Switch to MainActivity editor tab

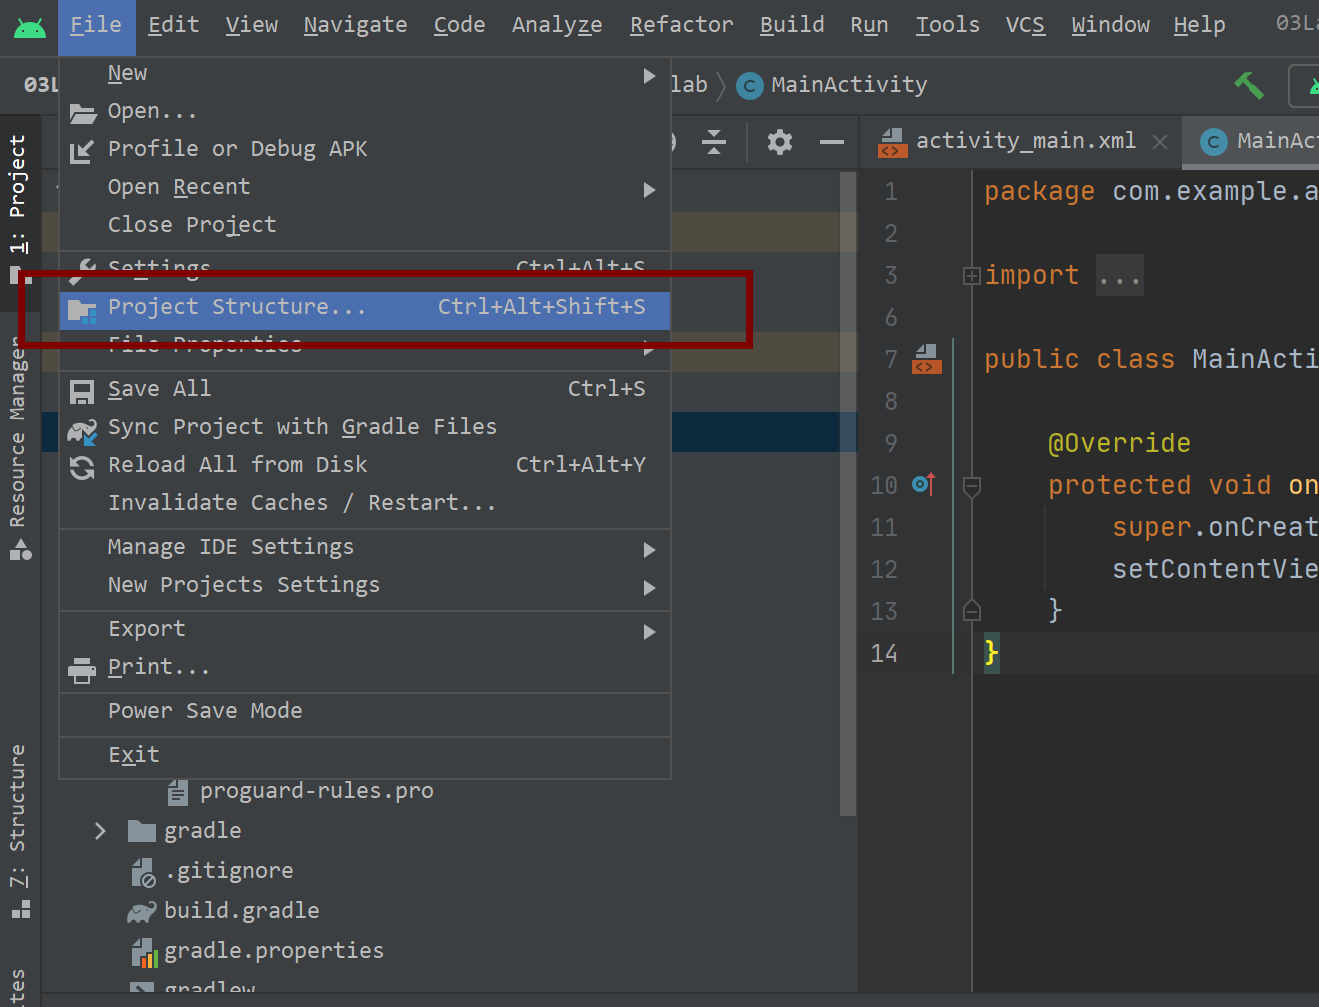[1253, 142]
